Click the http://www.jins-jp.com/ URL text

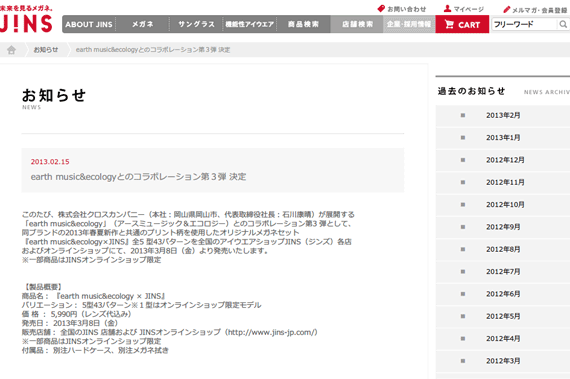(272, 332)
